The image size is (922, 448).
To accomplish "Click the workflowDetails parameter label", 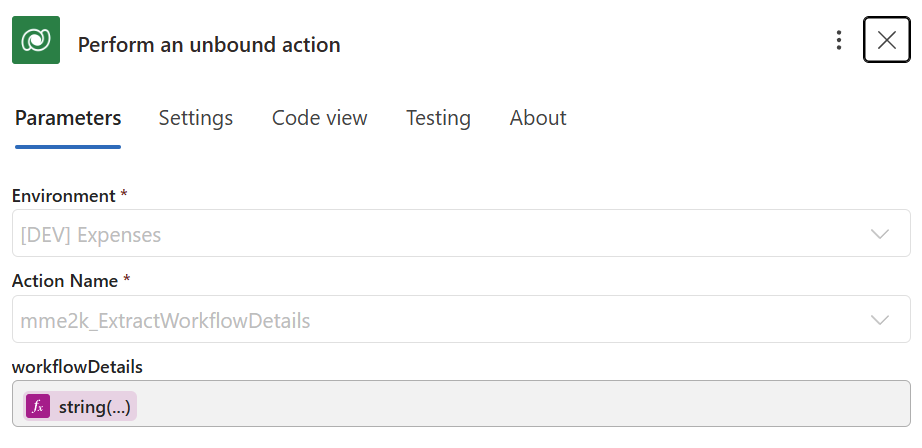I will point(78,367).
